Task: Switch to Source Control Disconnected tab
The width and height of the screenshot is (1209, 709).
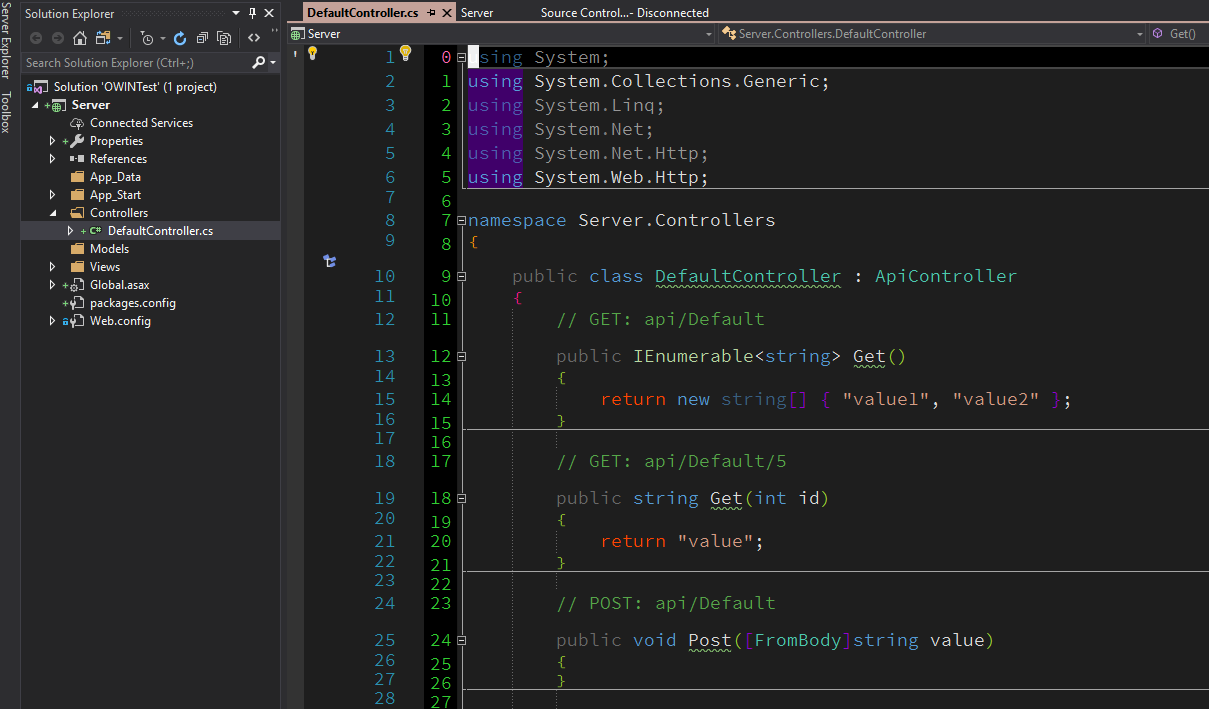Action: (x=625, y=13)
